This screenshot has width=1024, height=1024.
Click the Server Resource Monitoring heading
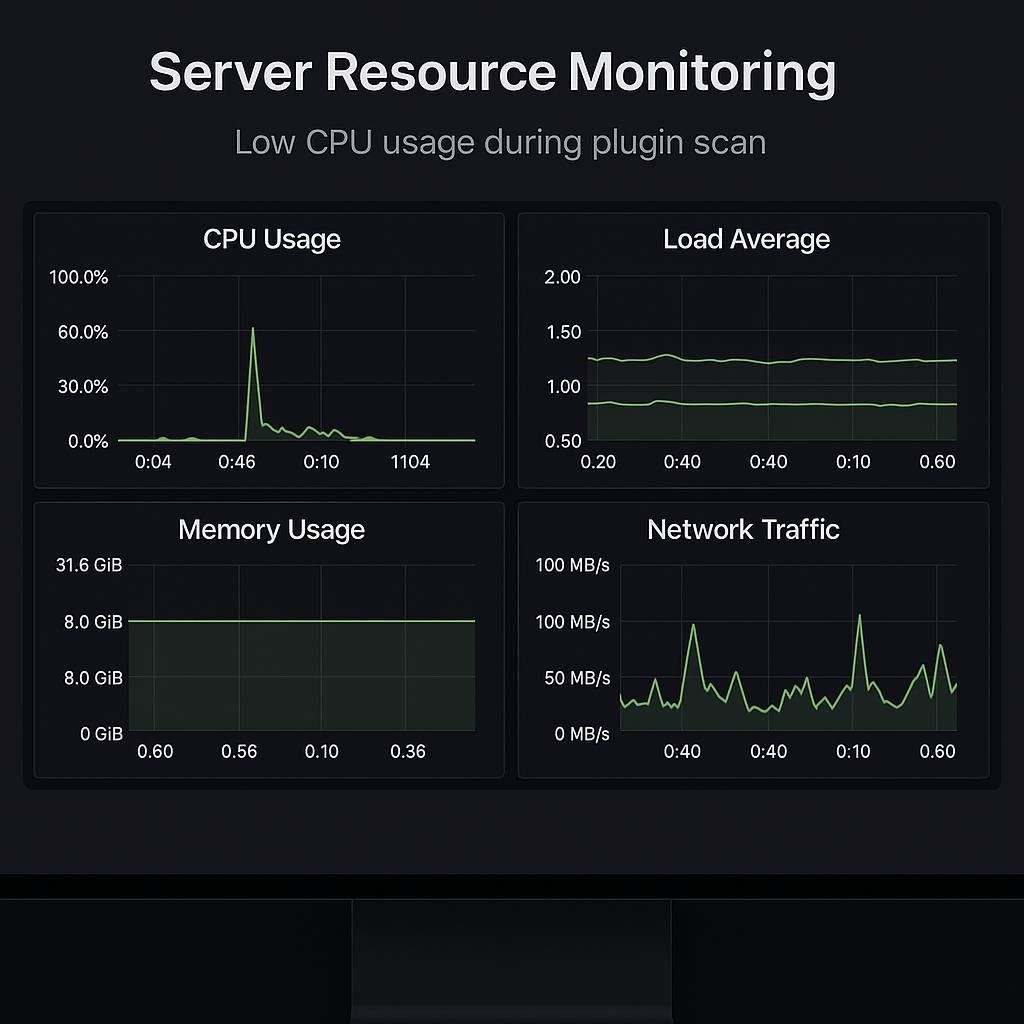tap(492, 73)
